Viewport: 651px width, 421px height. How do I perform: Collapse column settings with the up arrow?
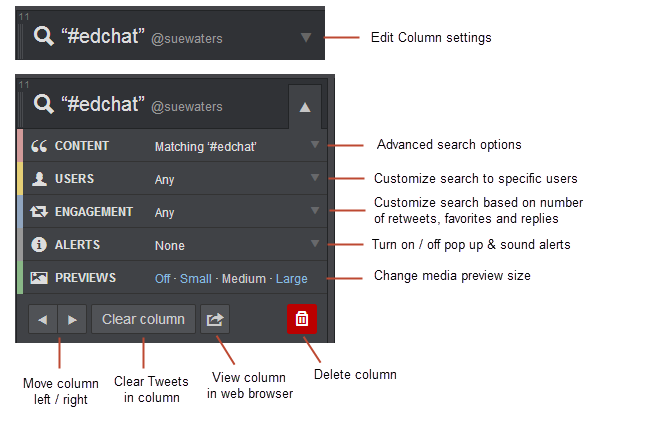(306, 106)
